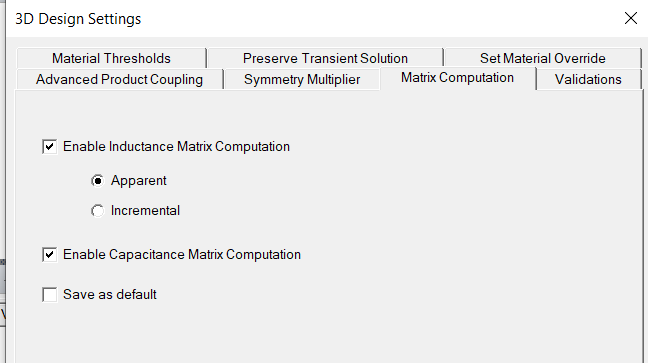648x363 pixels.
Task: Open the Preserve Transient Solution tab
Action: point(325,58)
